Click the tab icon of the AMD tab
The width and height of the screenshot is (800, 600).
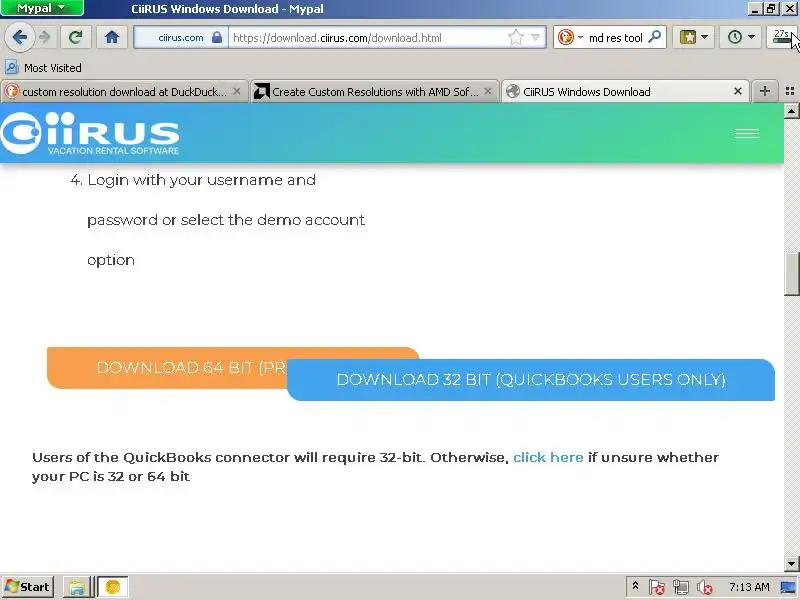[262, 91]
